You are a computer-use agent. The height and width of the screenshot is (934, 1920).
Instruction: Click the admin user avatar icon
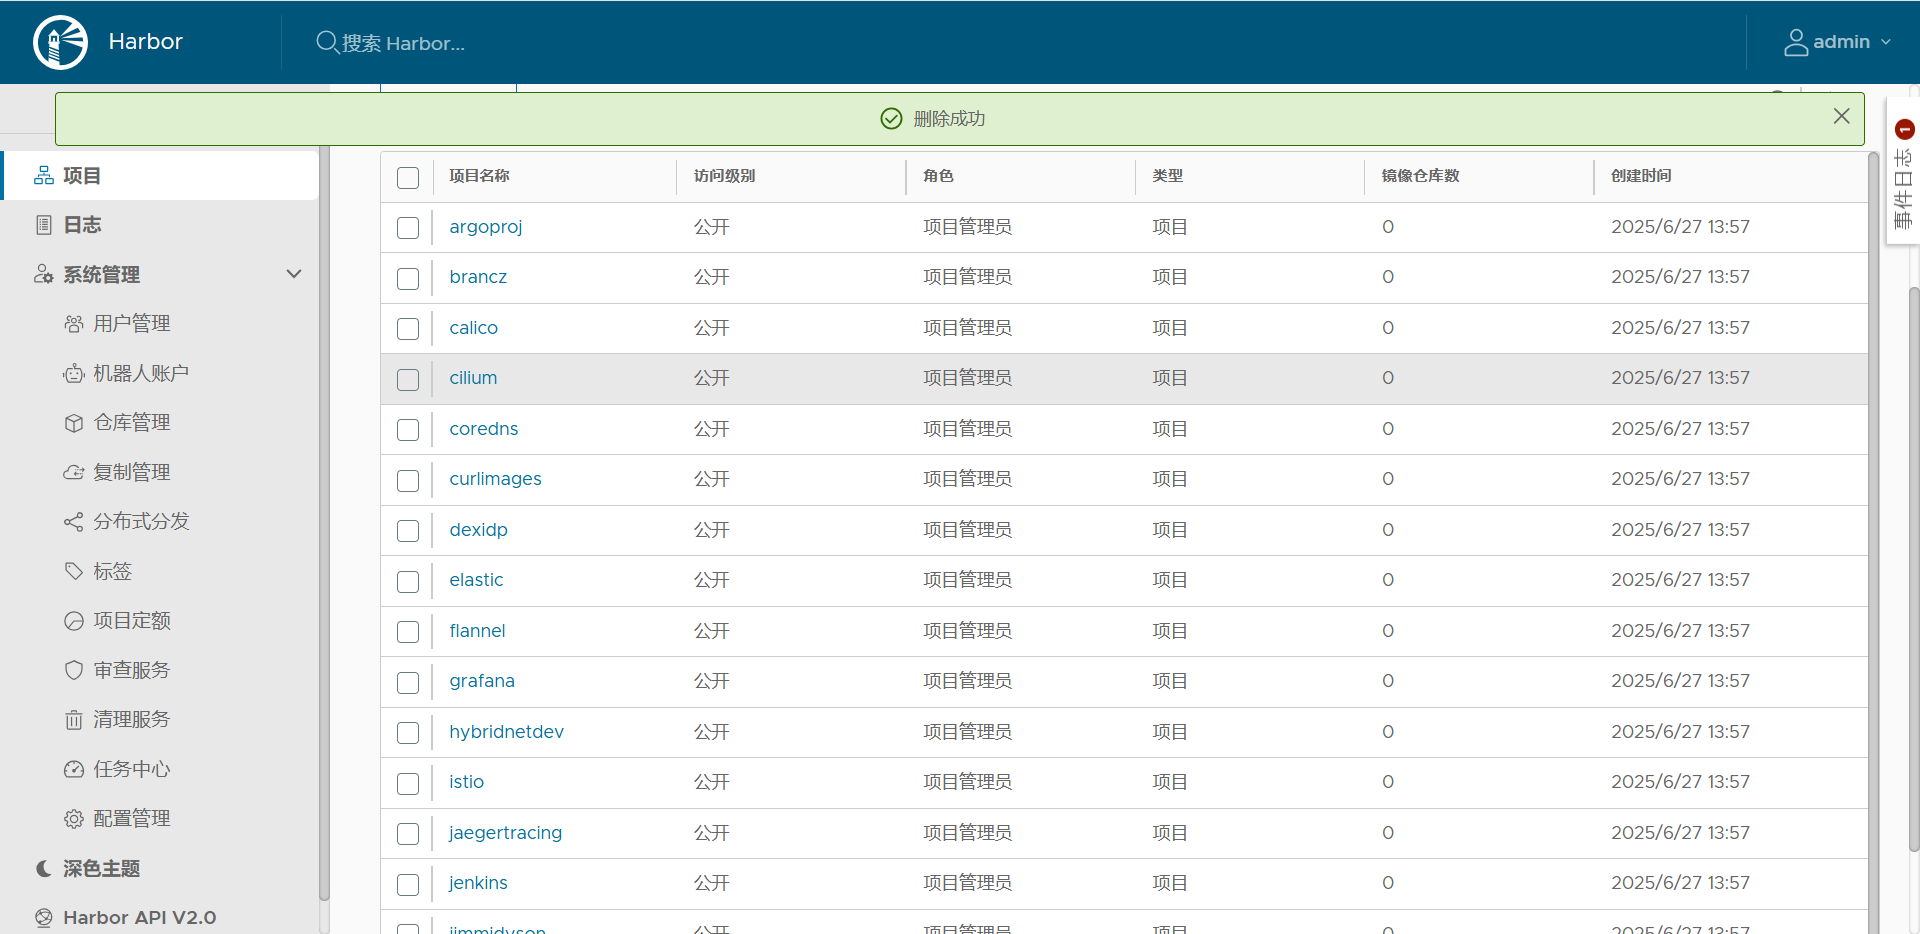click(1796, 42)
